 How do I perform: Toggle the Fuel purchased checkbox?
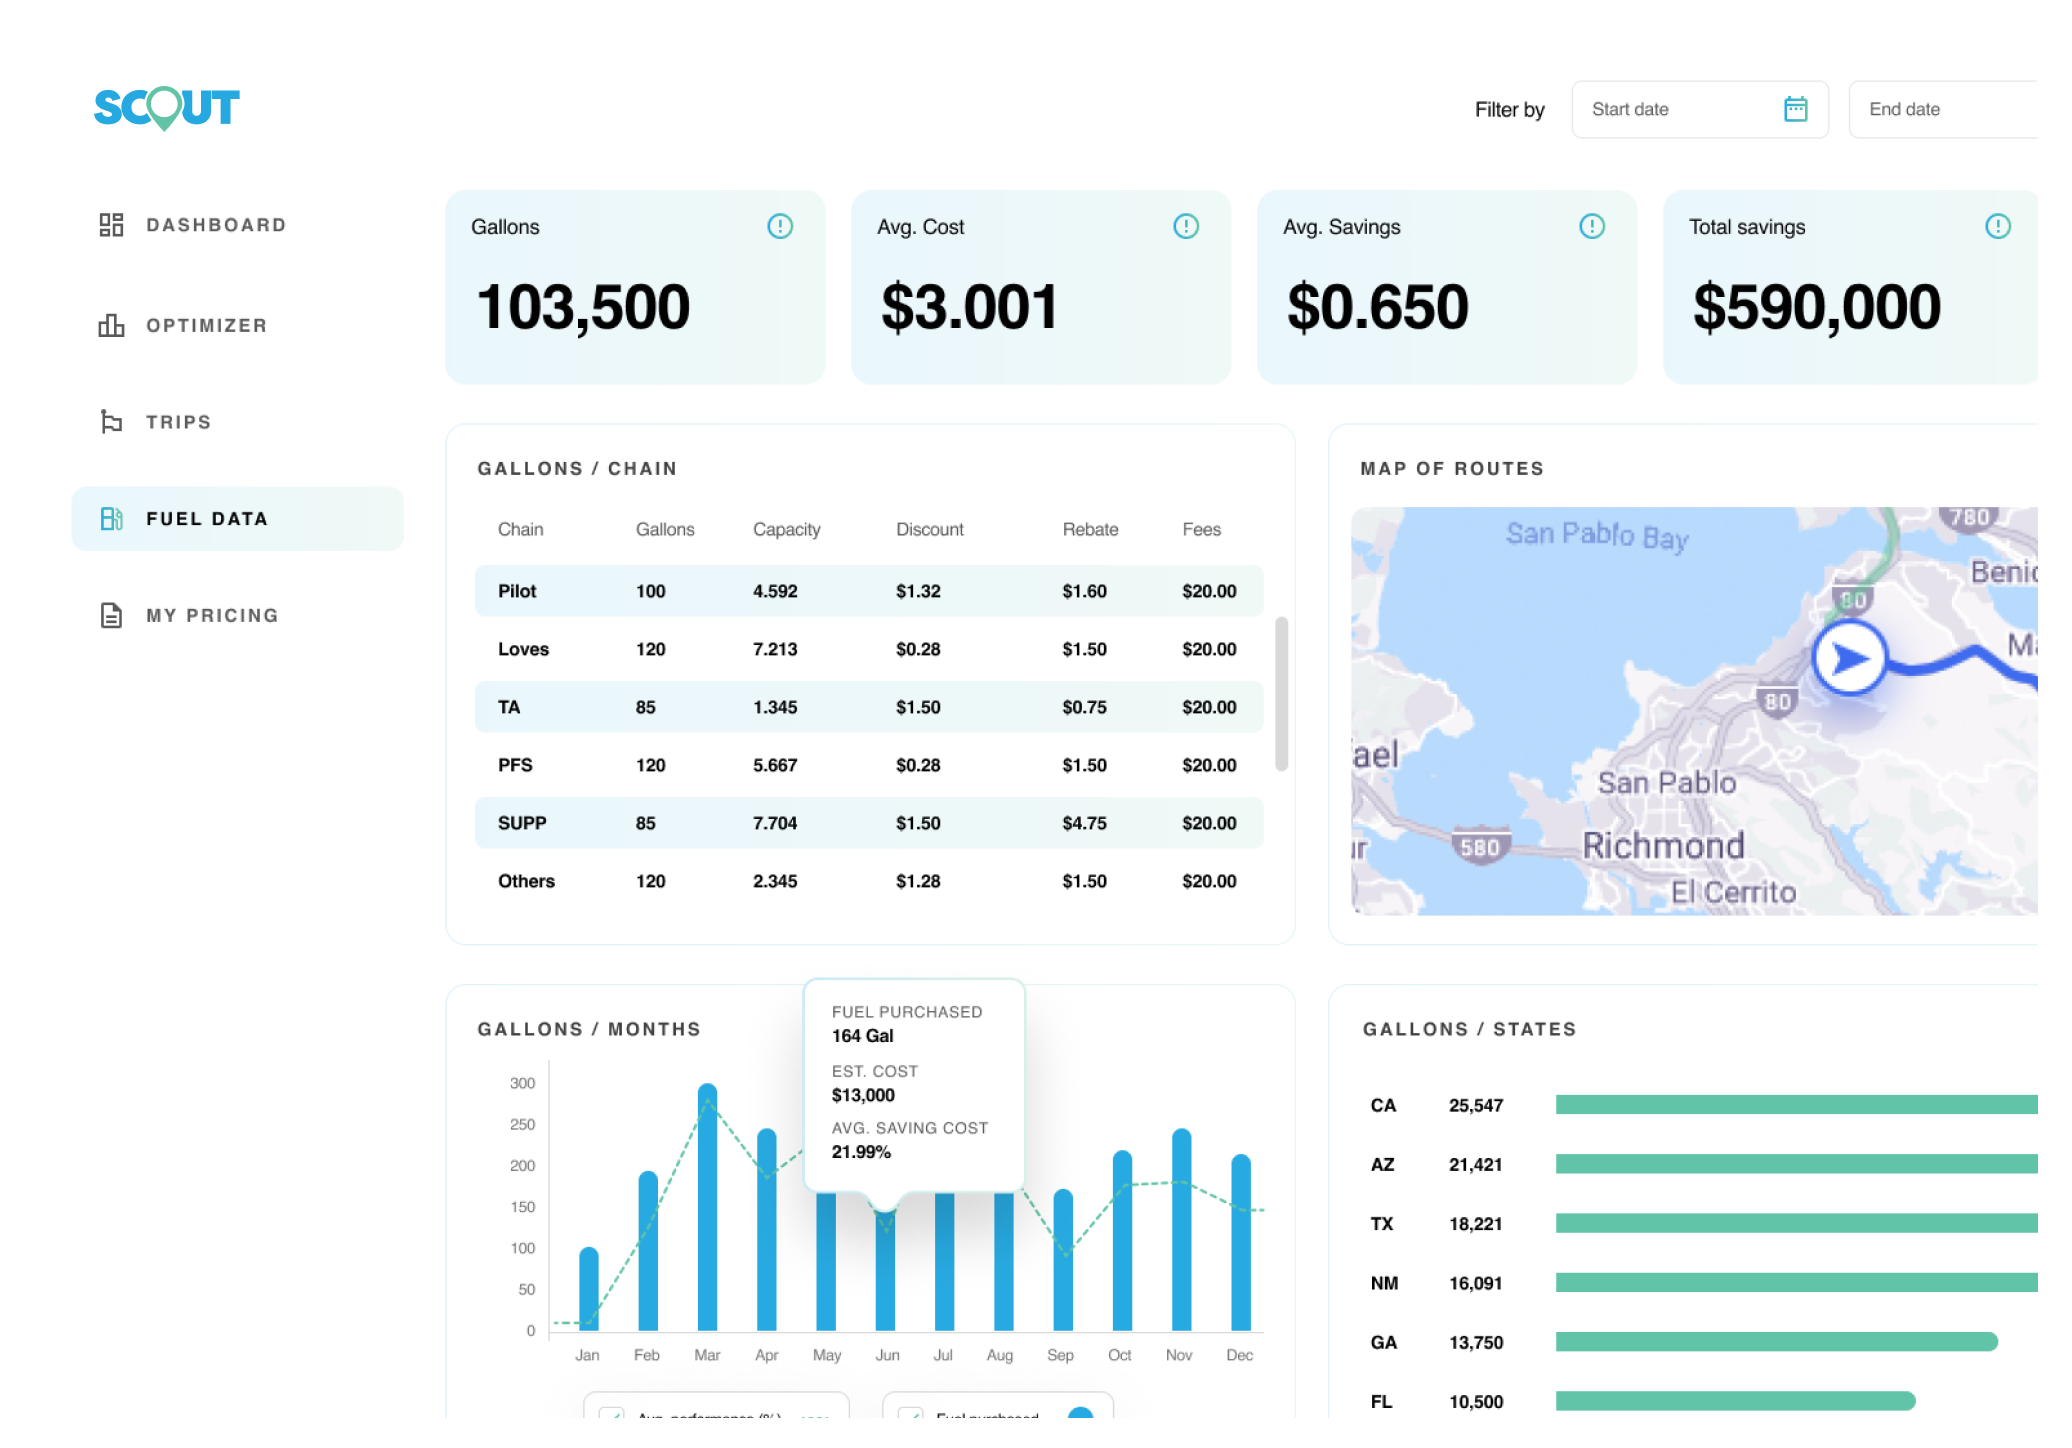[x=911, y=1415]
